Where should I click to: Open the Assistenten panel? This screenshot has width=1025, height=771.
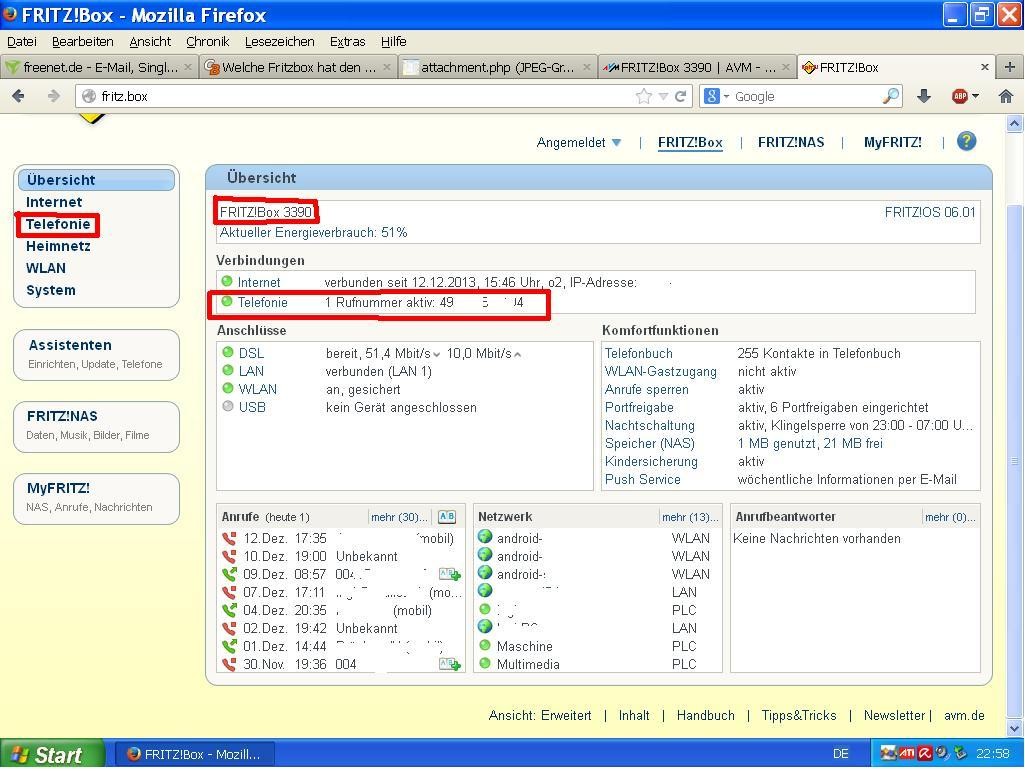(96, 354)
